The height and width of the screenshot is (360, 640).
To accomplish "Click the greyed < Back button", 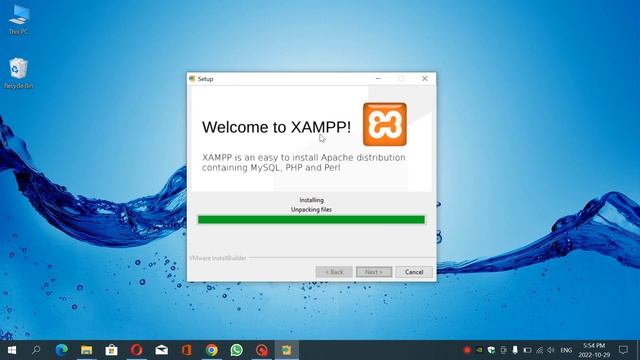I will [x=334, y=272].
